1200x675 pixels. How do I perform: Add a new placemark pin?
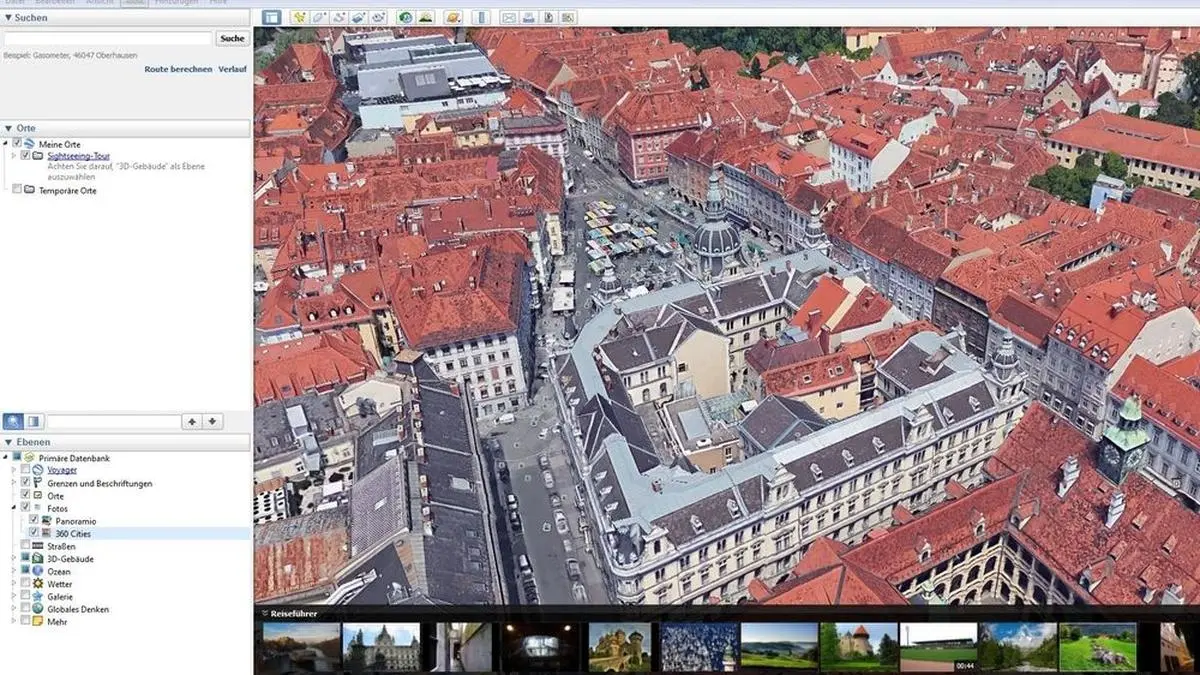[x=299, y=17]
